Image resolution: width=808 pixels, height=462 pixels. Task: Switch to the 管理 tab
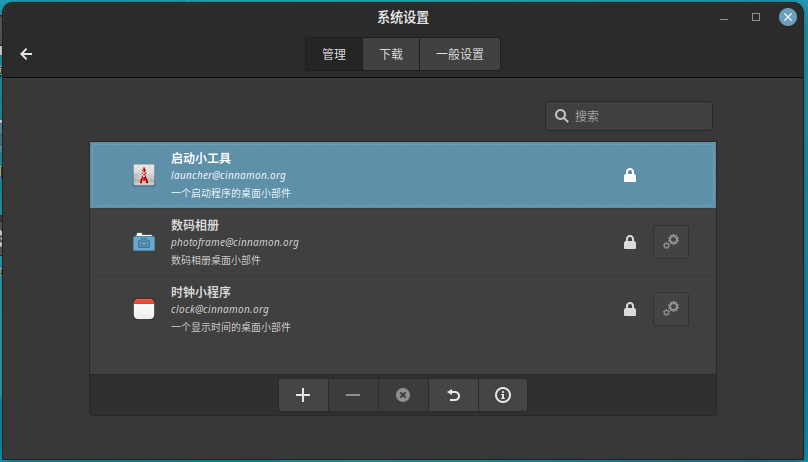[334, 54]
